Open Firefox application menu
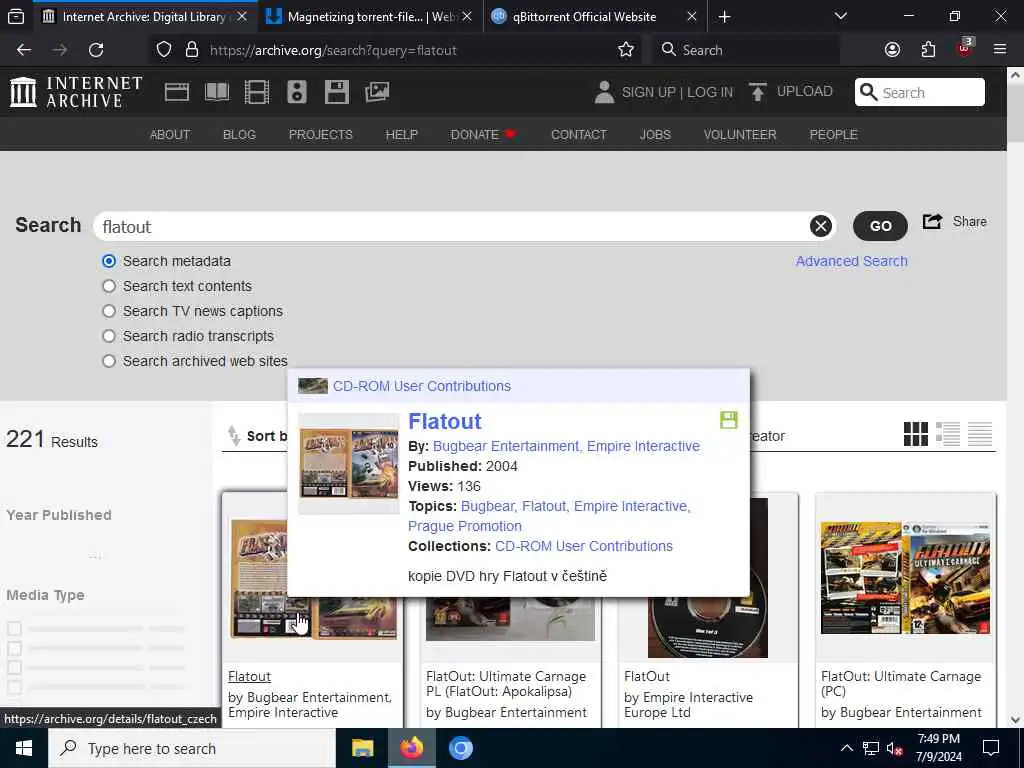Screen dimensions: 1024x768 [1000, 50]
